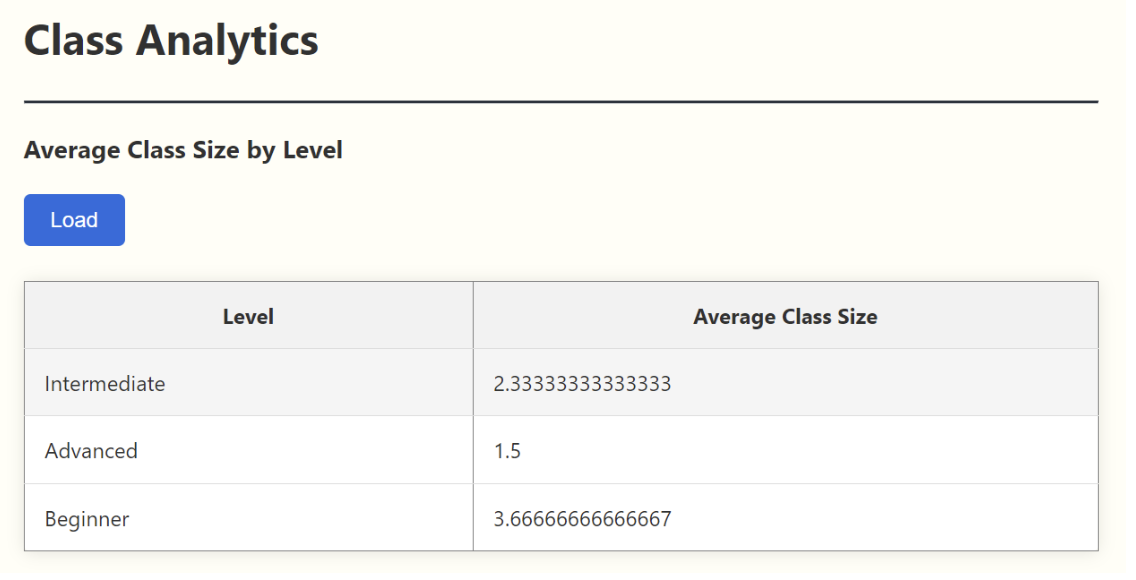Viewport: 1136px width, 580px height.
Task: Click the word "Class" in the page title
Action: point(74,41)
